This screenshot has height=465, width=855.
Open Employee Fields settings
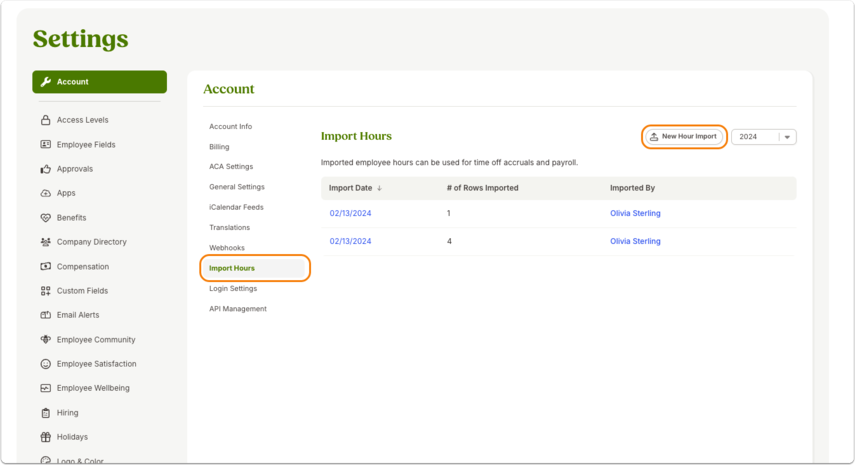(86, 144)
